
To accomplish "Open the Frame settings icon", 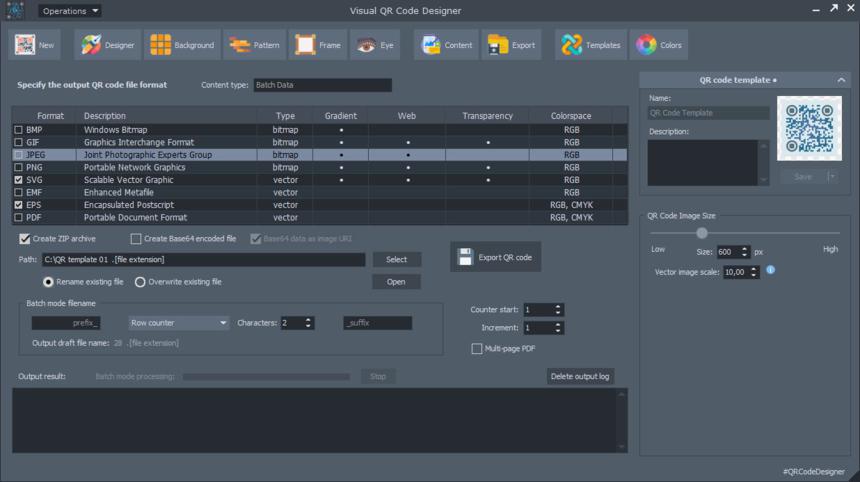I will tap(304, 45).
